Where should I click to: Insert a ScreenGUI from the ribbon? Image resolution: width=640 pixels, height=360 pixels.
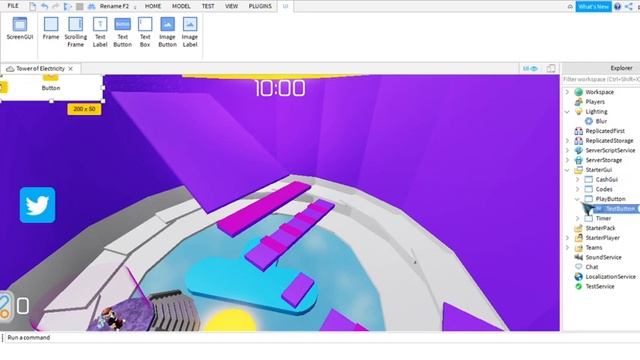coord(20,28)
